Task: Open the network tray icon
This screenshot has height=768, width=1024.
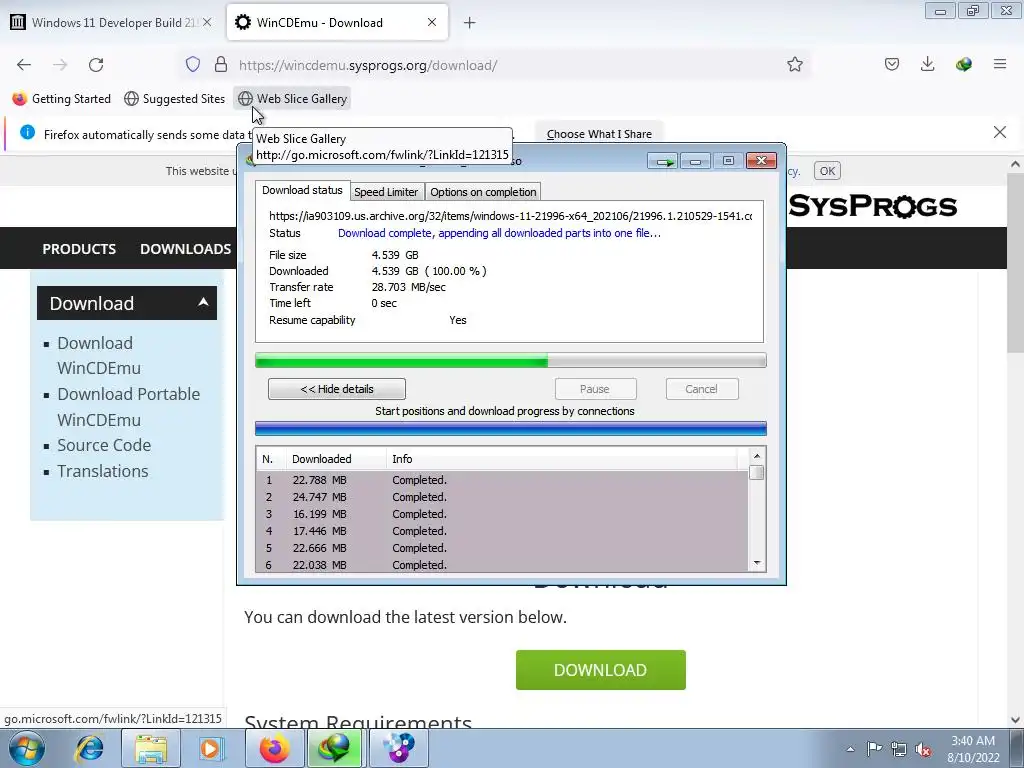Action: [899, 749]
